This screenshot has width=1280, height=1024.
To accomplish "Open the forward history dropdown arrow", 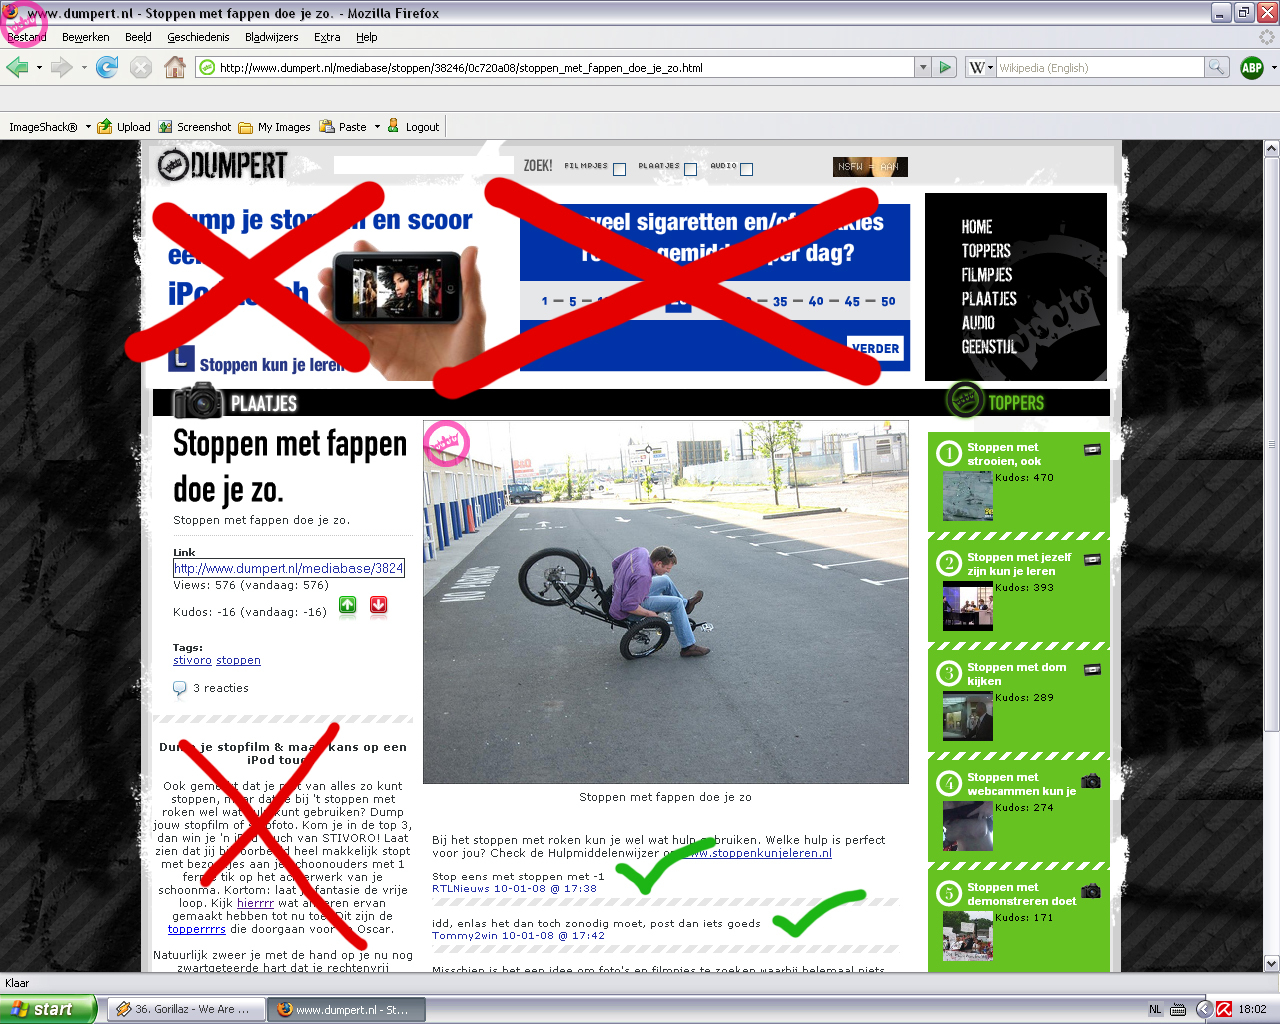I will point(84,68).
